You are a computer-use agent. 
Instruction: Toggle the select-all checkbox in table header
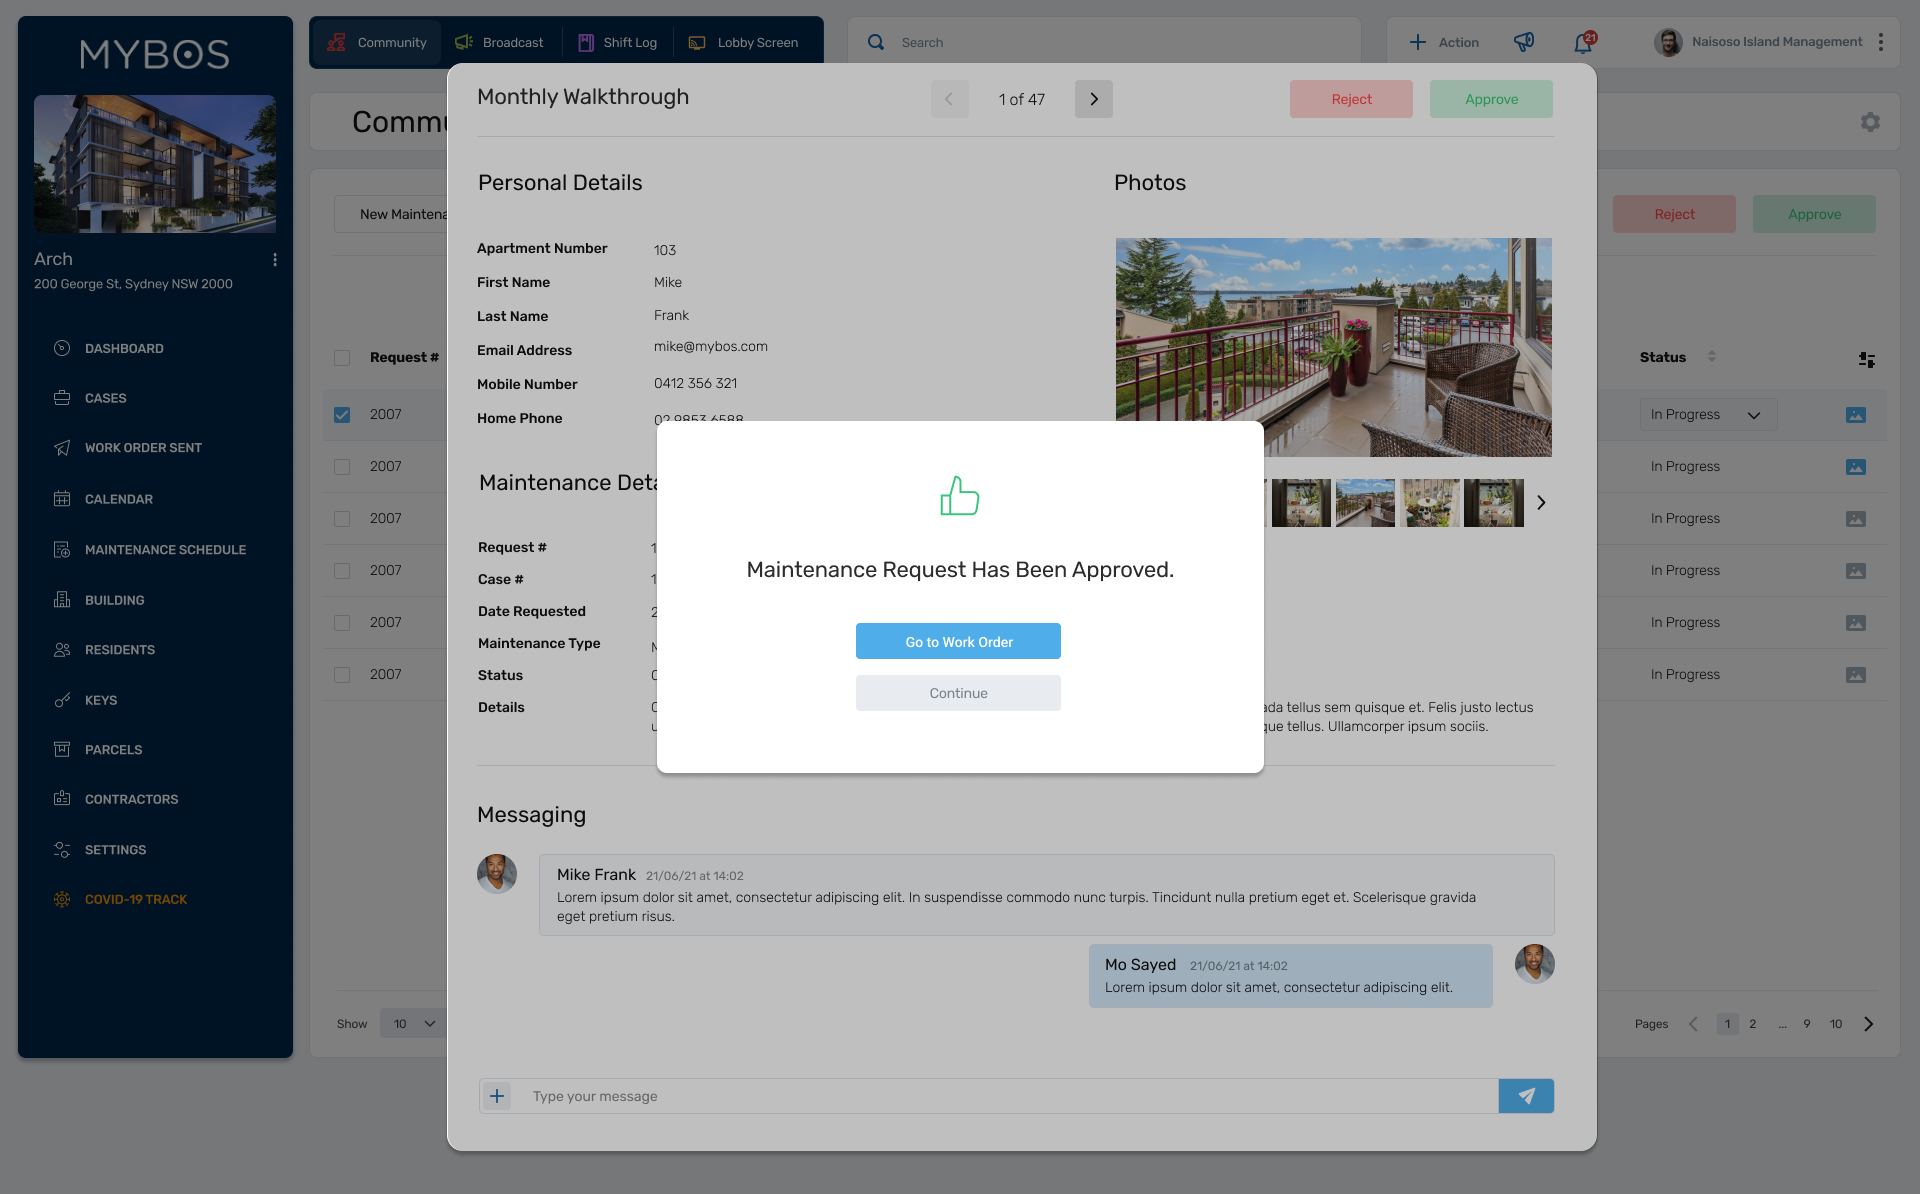pyautogui.click(x=342, y=358)
